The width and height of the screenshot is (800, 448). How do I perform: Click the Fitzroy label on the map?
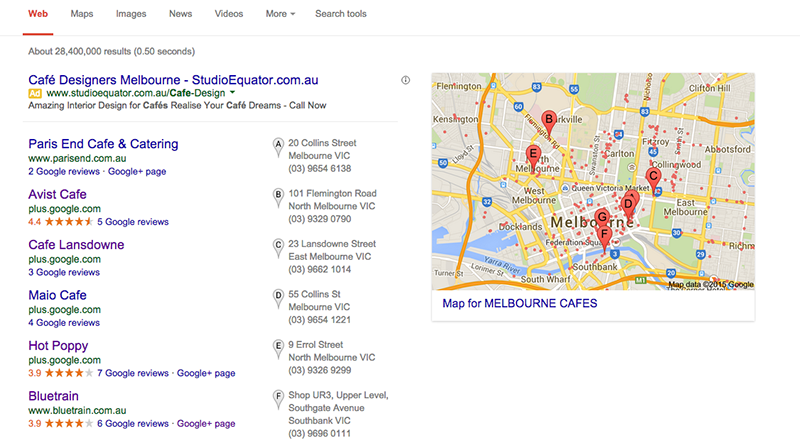(655, 142)
